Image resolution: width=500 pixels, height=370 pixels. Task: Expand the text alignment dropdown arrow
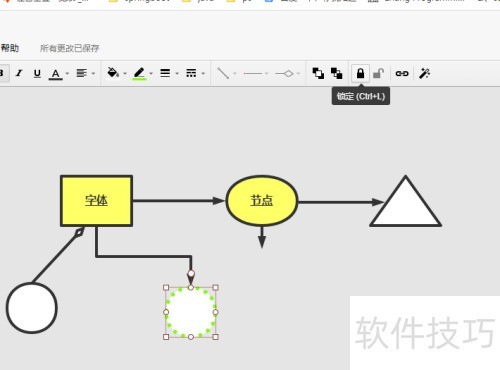(x=93, y=74)
